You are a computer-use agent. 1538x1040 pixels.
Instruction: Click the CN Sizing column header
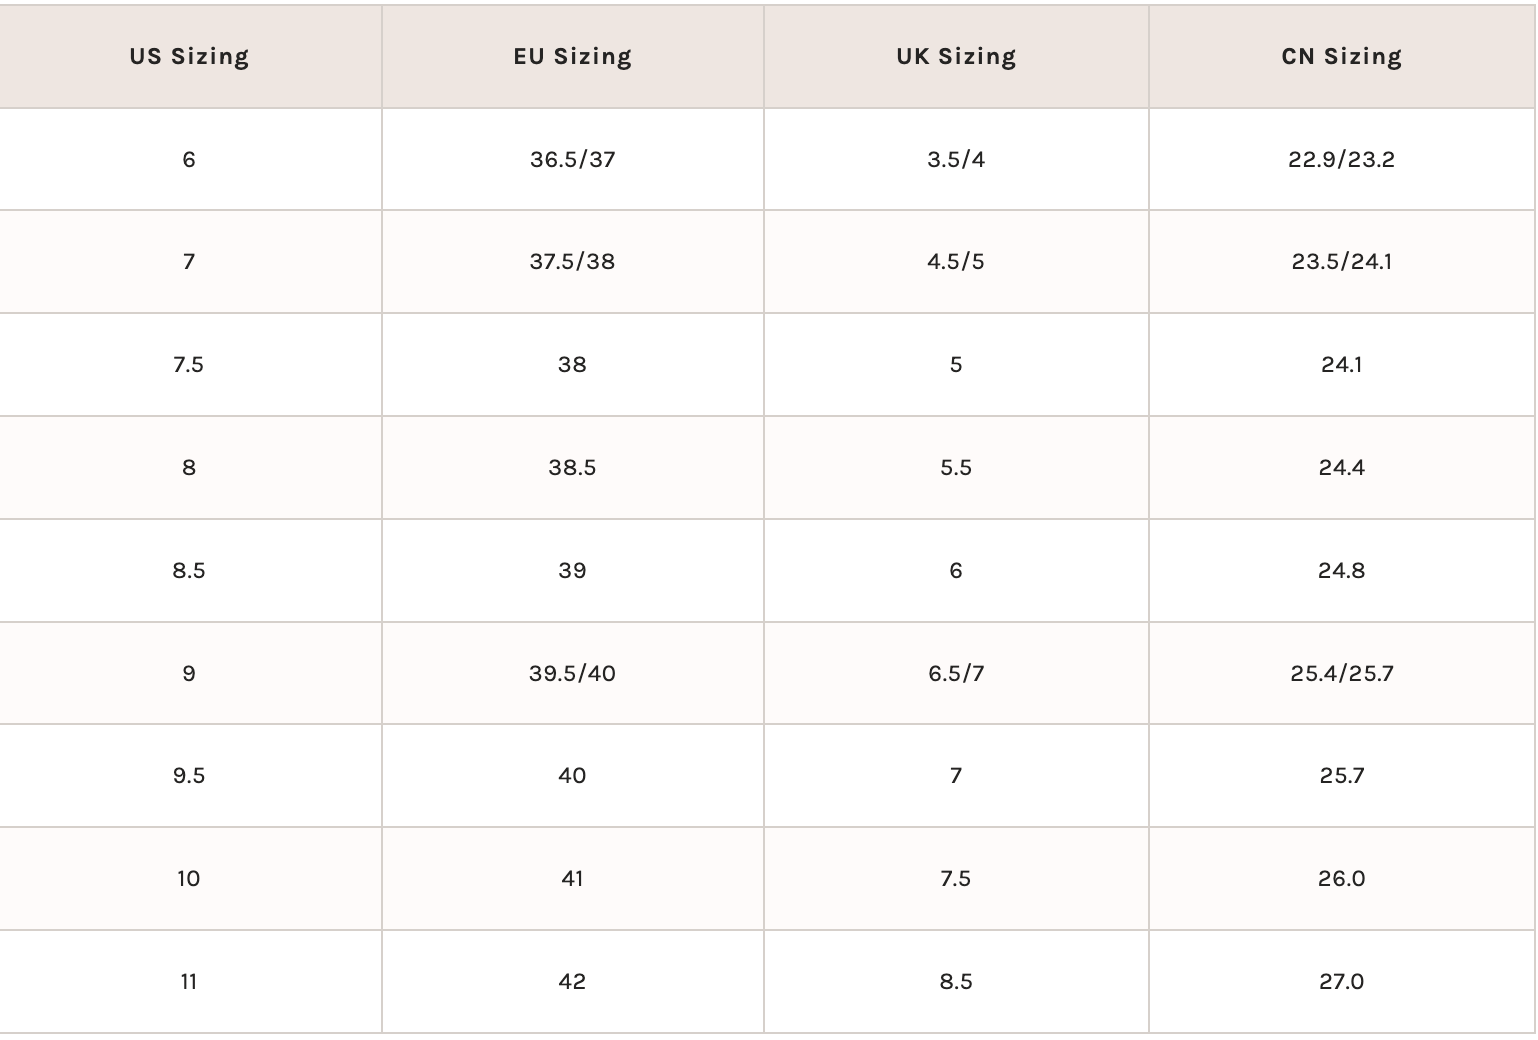[1341, 56]
